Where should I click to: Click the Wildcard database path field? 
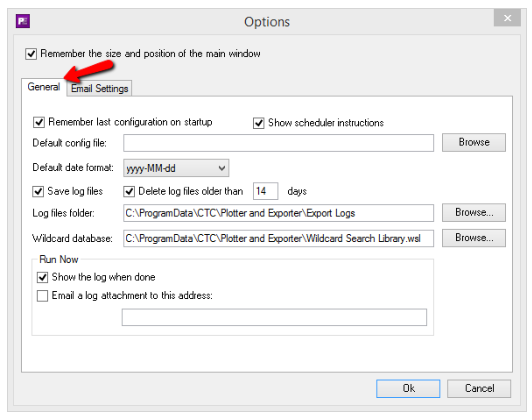278,238
